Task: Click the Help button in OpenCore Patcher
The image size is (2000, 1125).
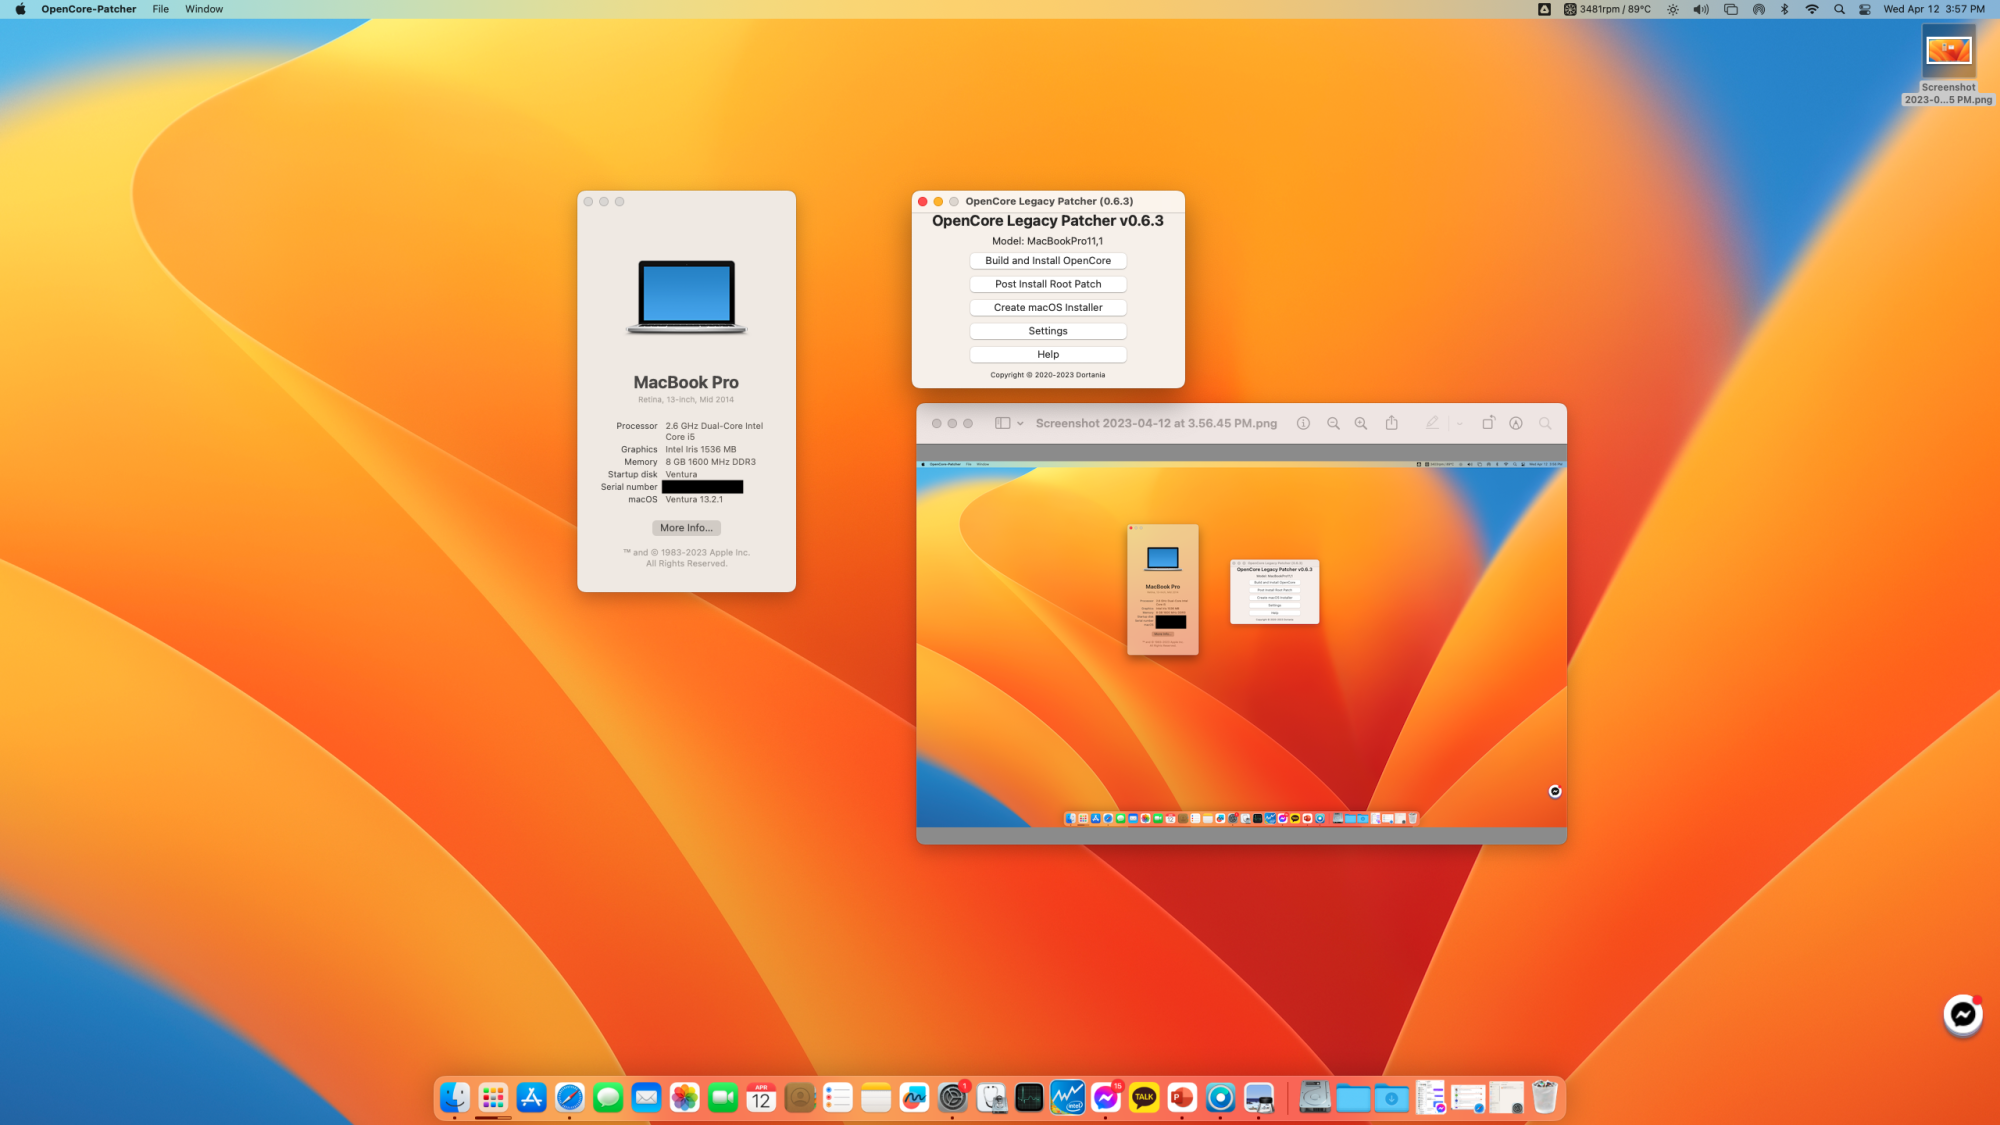Action: pos(1048,355)
